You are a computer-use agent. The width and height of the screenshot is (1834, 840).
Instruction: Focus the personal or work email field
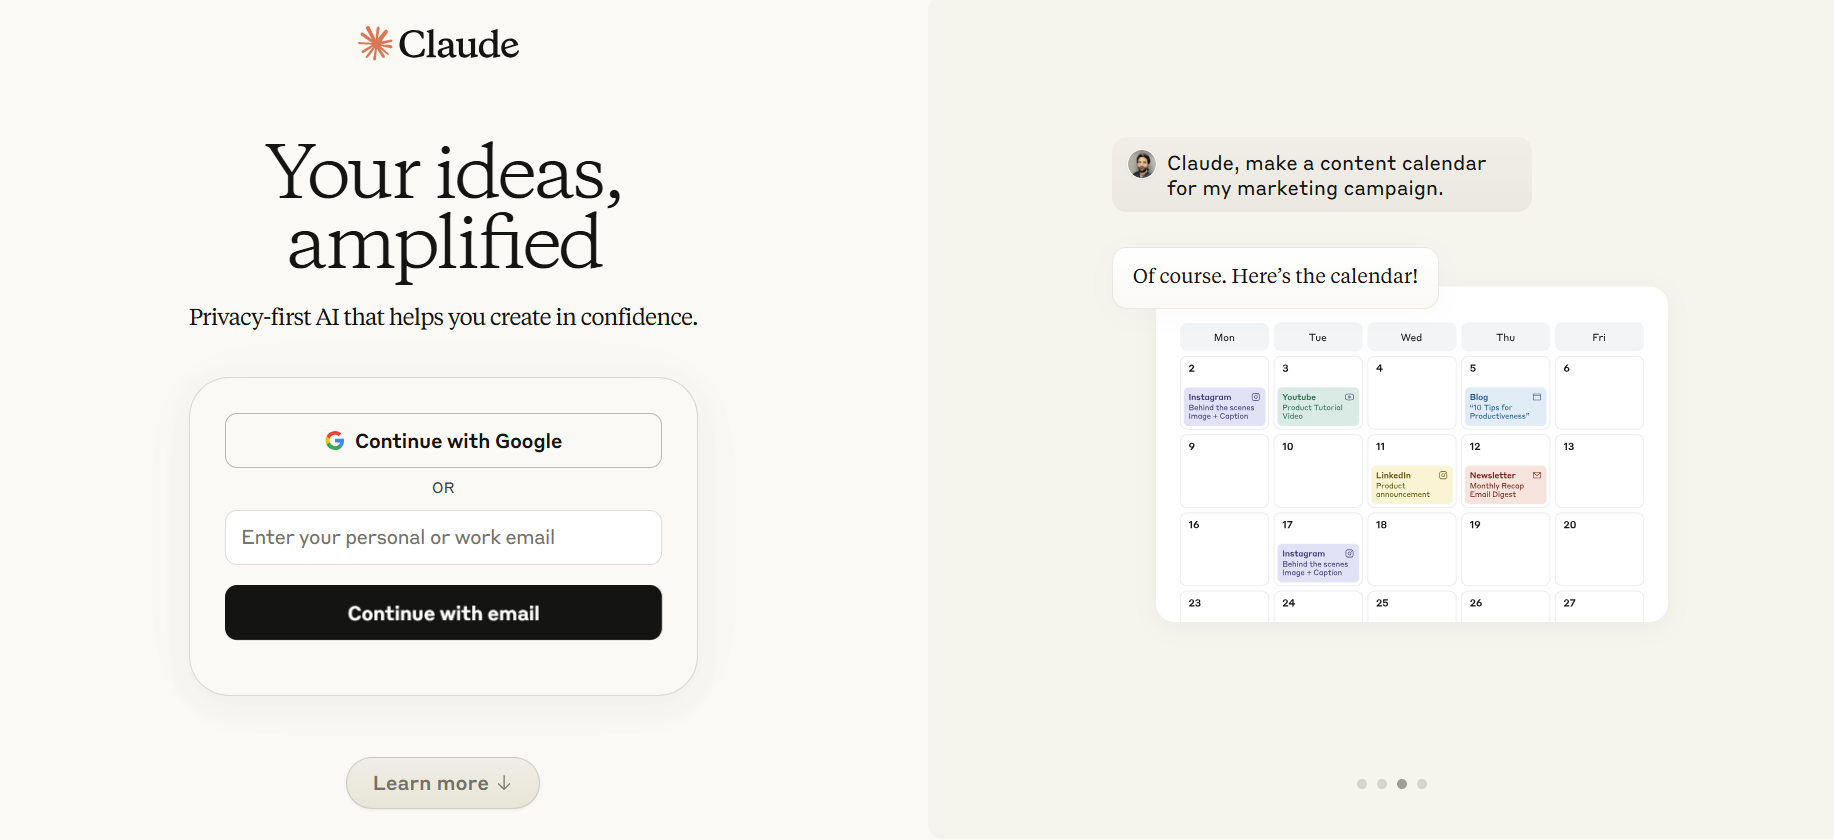[x=443, y=538]
